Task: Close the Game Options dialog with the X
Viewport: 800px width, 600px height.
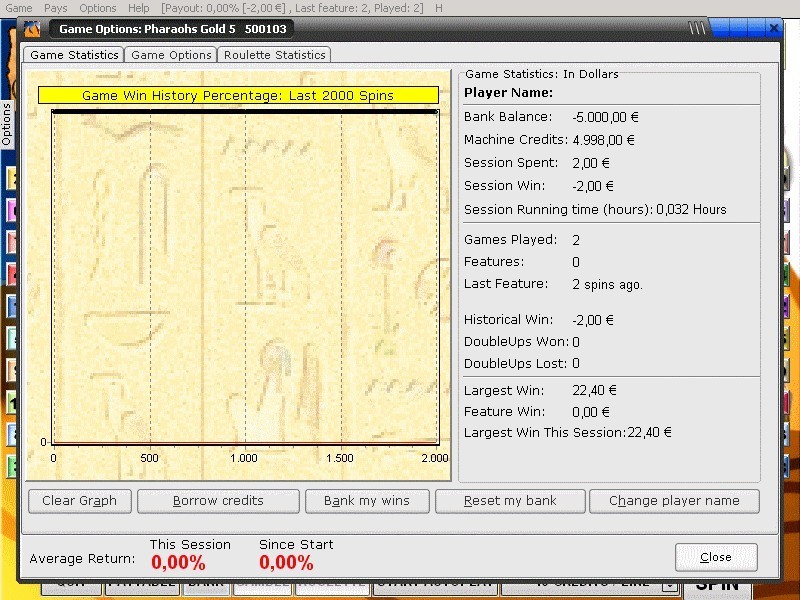Action: 773,28
